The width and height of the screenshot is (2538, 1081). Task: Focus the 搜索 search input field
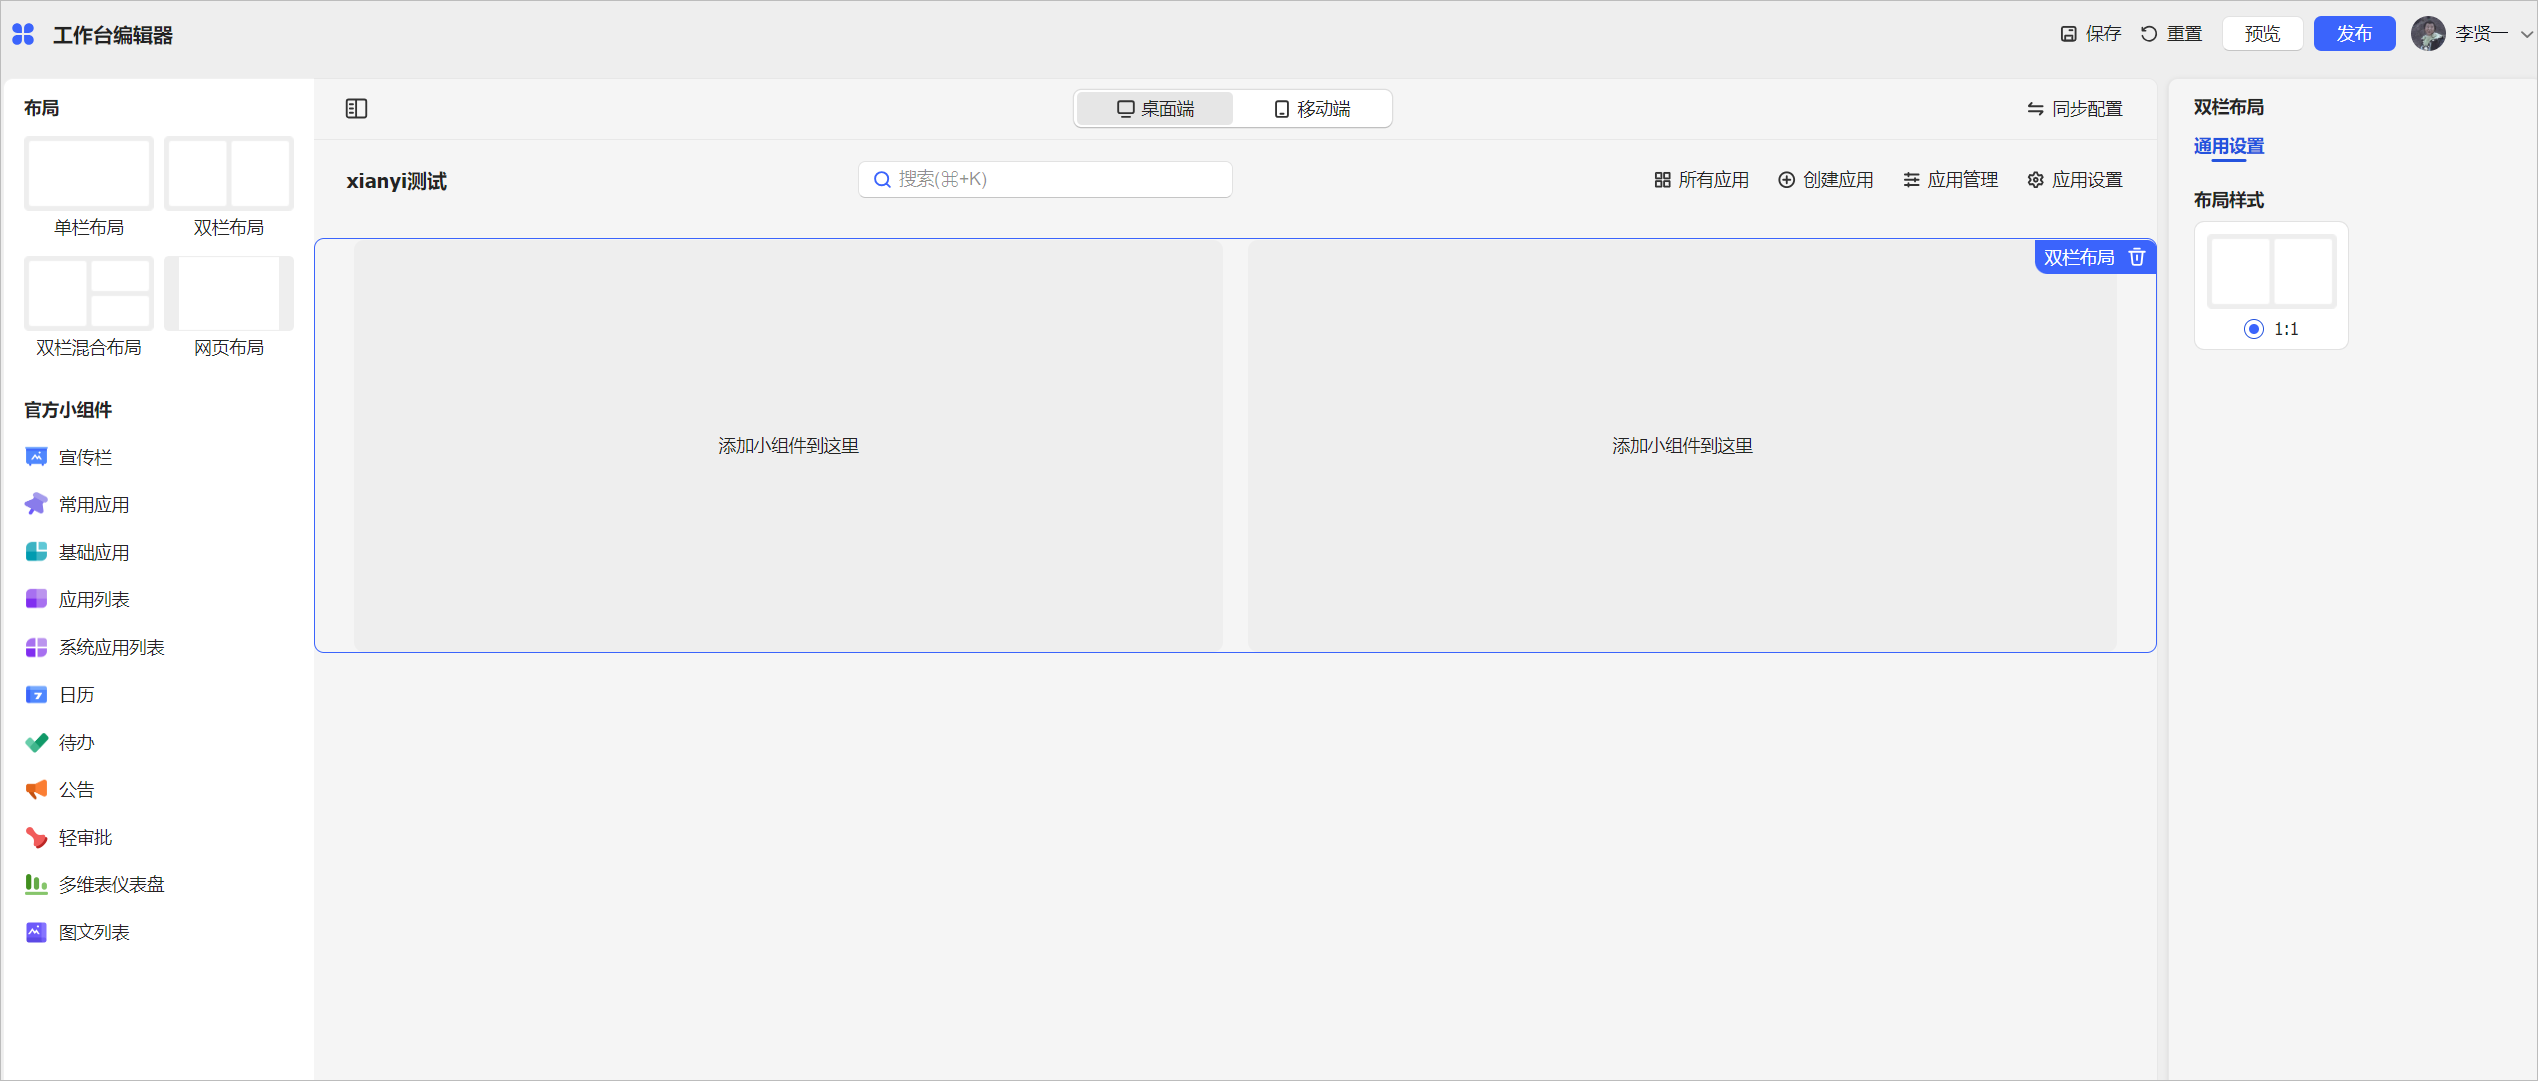[1045, 179]
